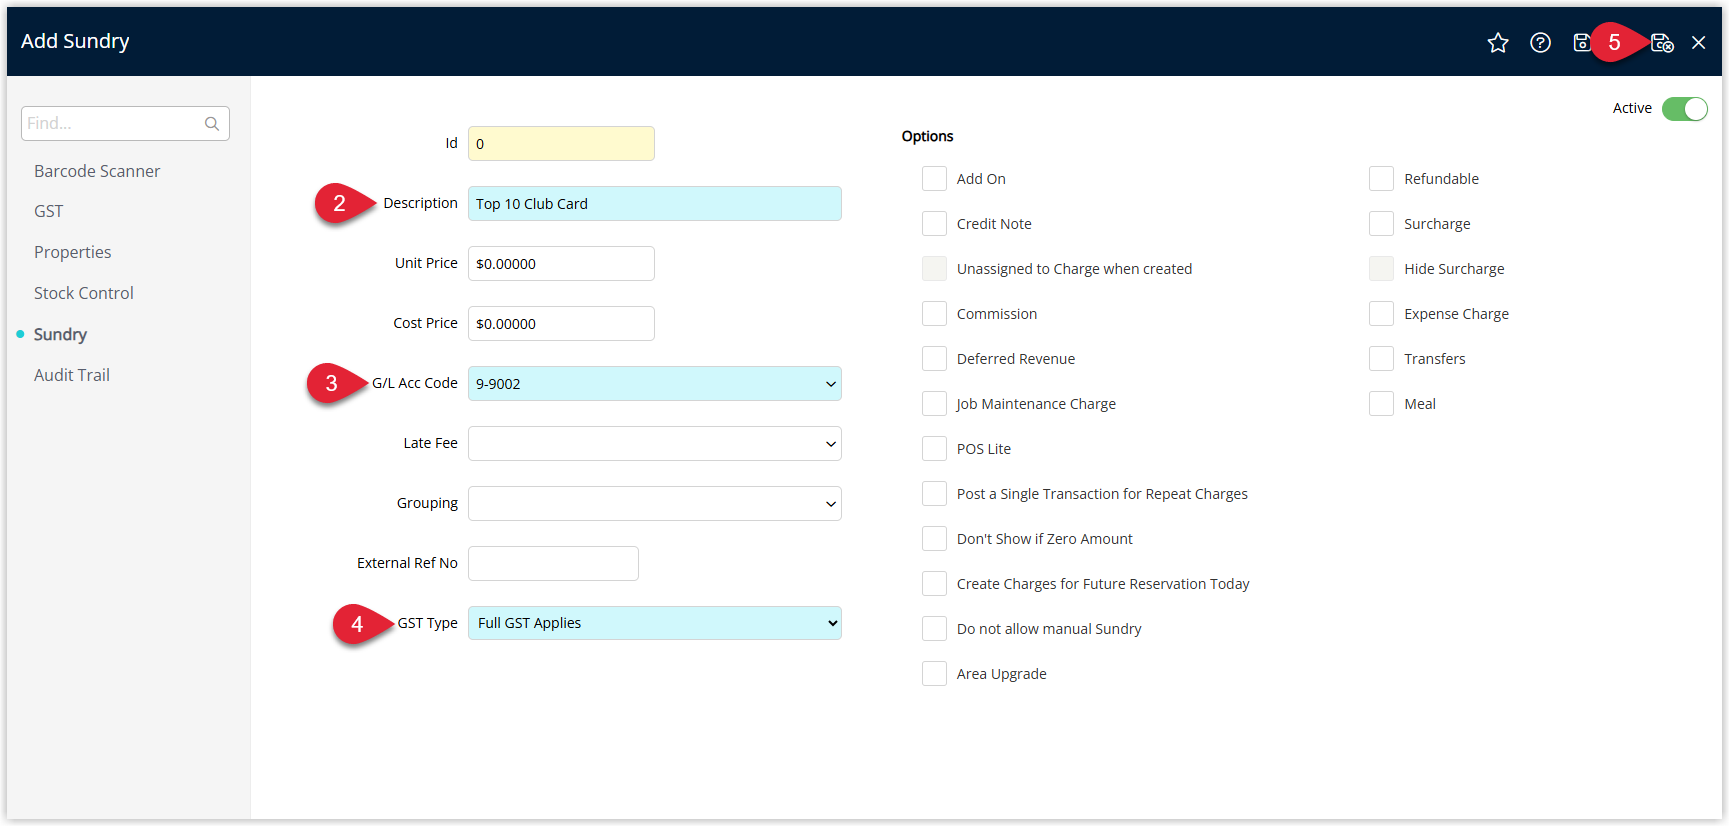Open the Grouping dropdown
This screenshot has width=1730, height=827.
tap(654, 504)
